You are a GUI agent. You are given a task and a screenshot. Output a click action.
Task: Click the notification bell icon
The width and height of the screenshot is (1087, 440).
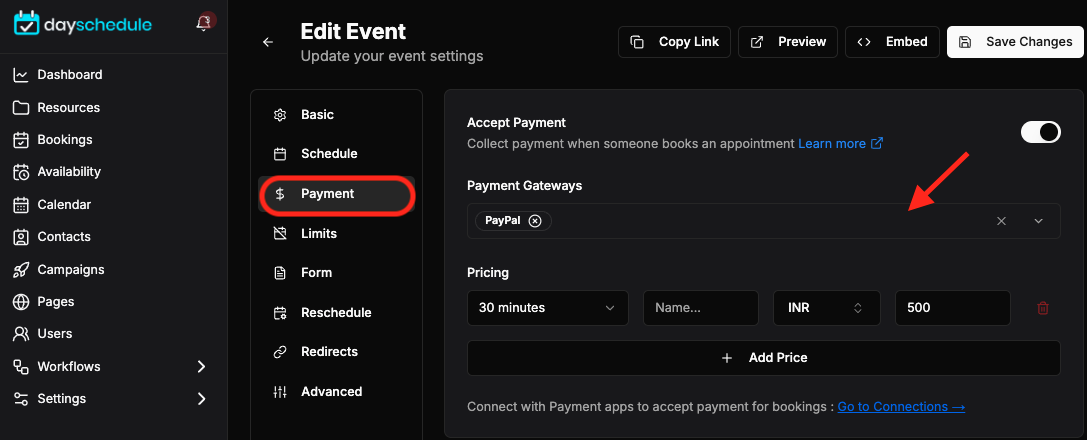(x=203, y=24)
